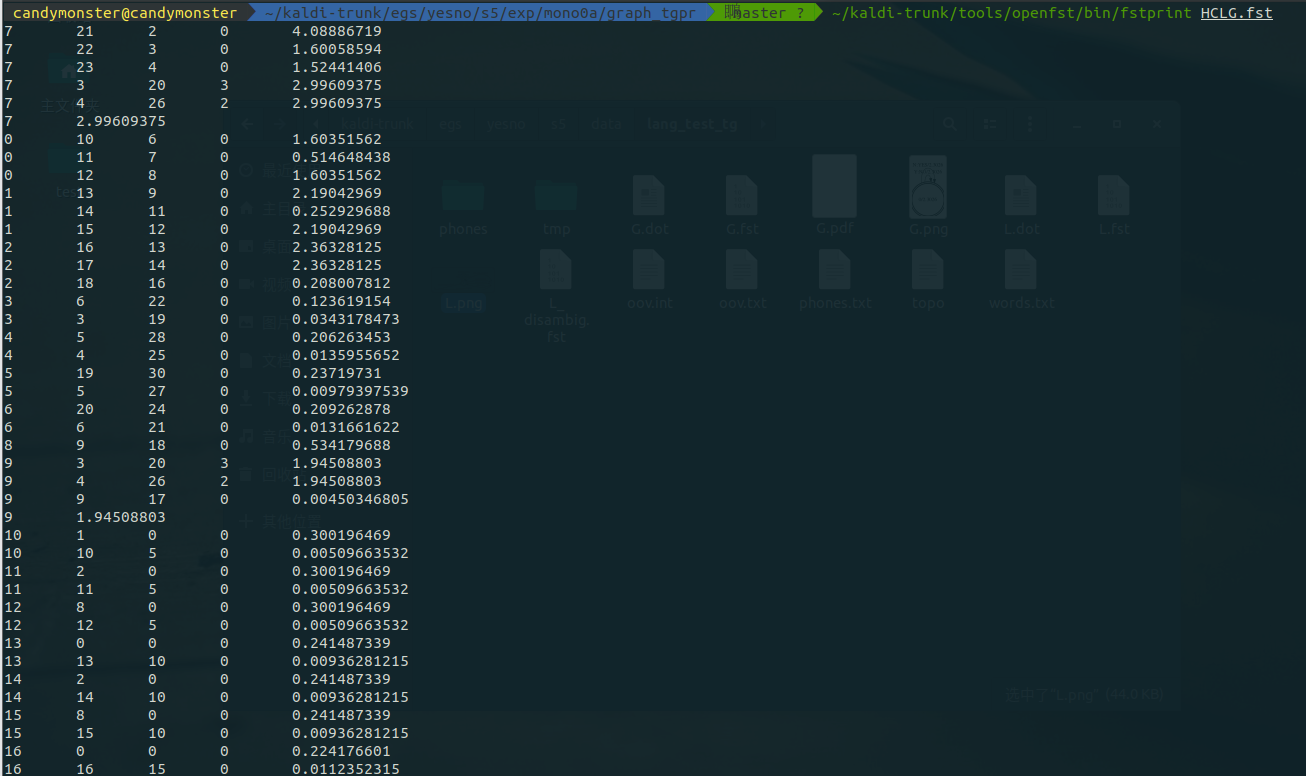Click the file manager search icon
The height and width of the screenshot is (776, 1306).
click(x=951, y=124)
